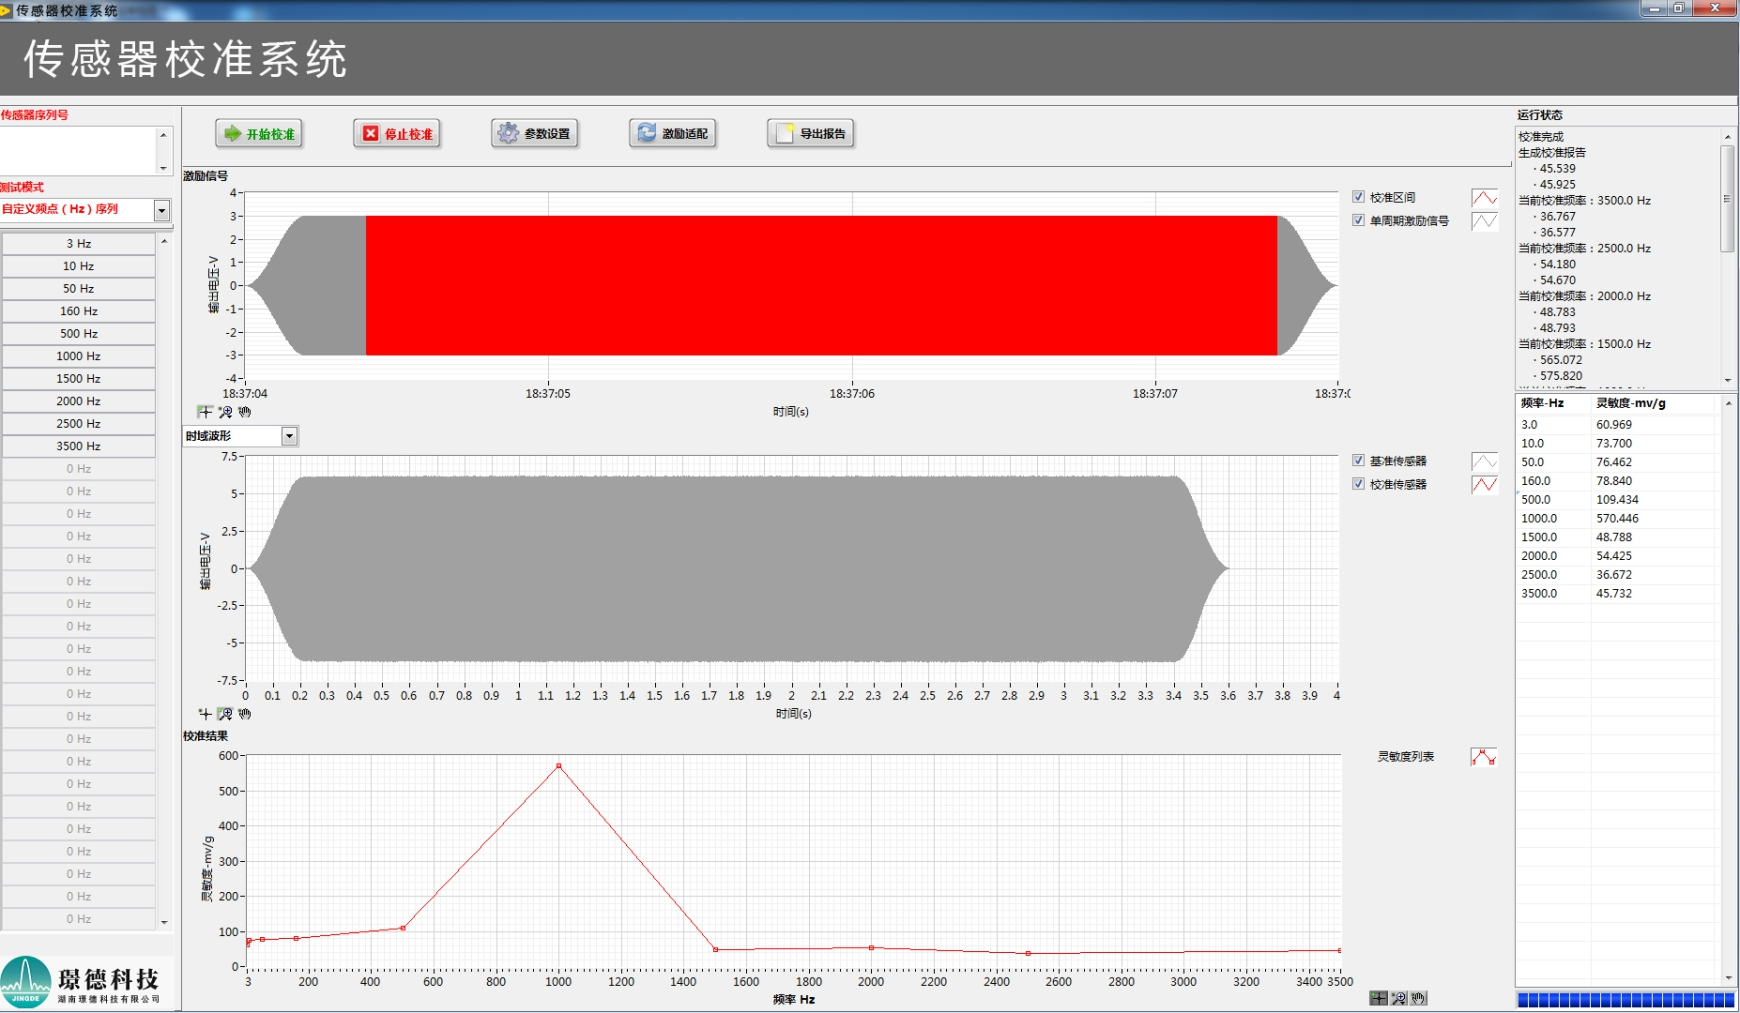Click the 激励适配 excitation adapt button
1740x1013 pixels.
(674, 133)
